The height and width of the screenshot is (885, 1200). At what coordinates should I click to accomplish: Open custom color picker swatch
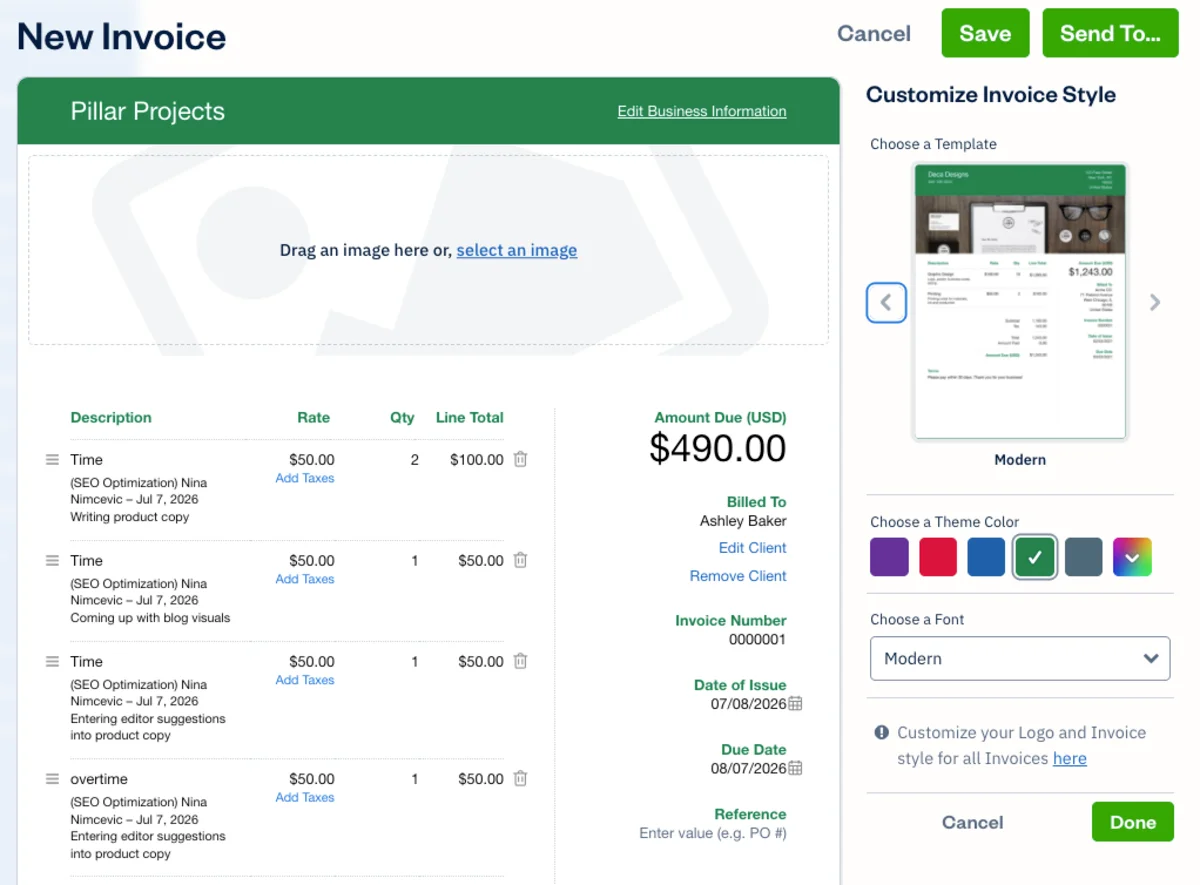1132,557
